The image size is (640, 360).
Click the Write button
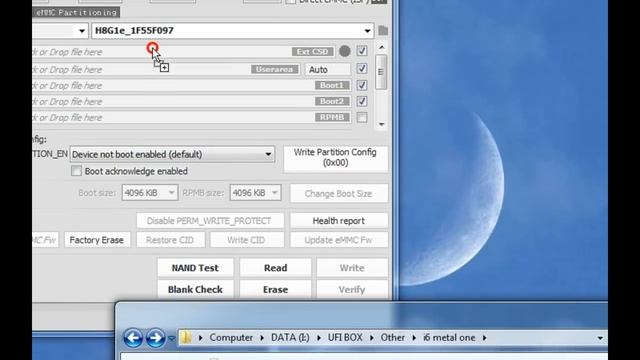352,268
